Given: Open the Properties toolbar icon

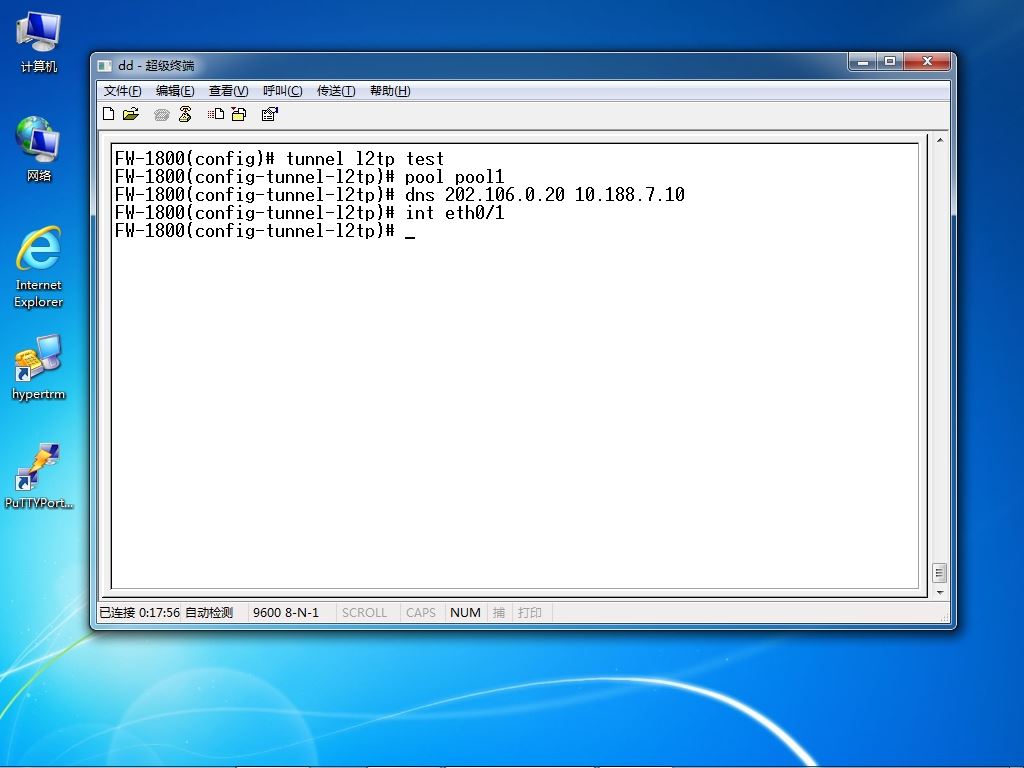Looking at the screenshot, I should (270, 114).
